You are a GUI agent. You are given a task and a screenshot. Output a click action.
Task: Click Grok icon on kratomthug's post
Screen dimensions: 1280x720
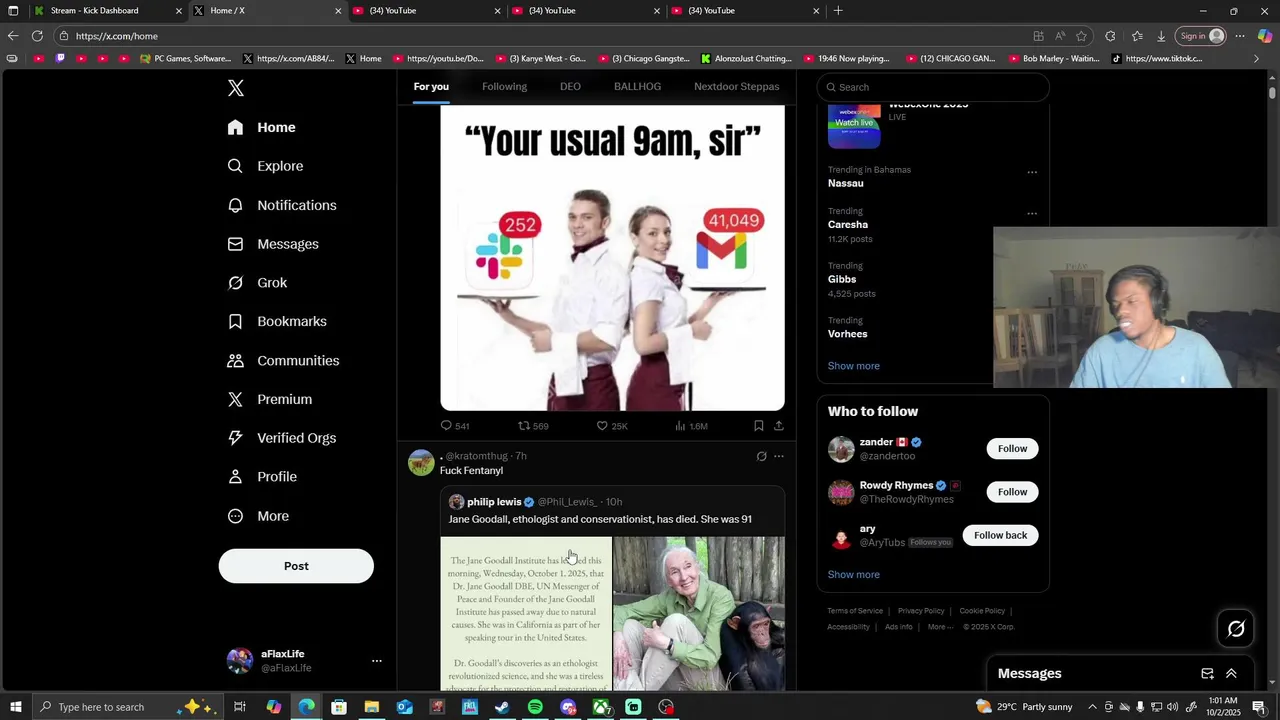coord(761,456)
